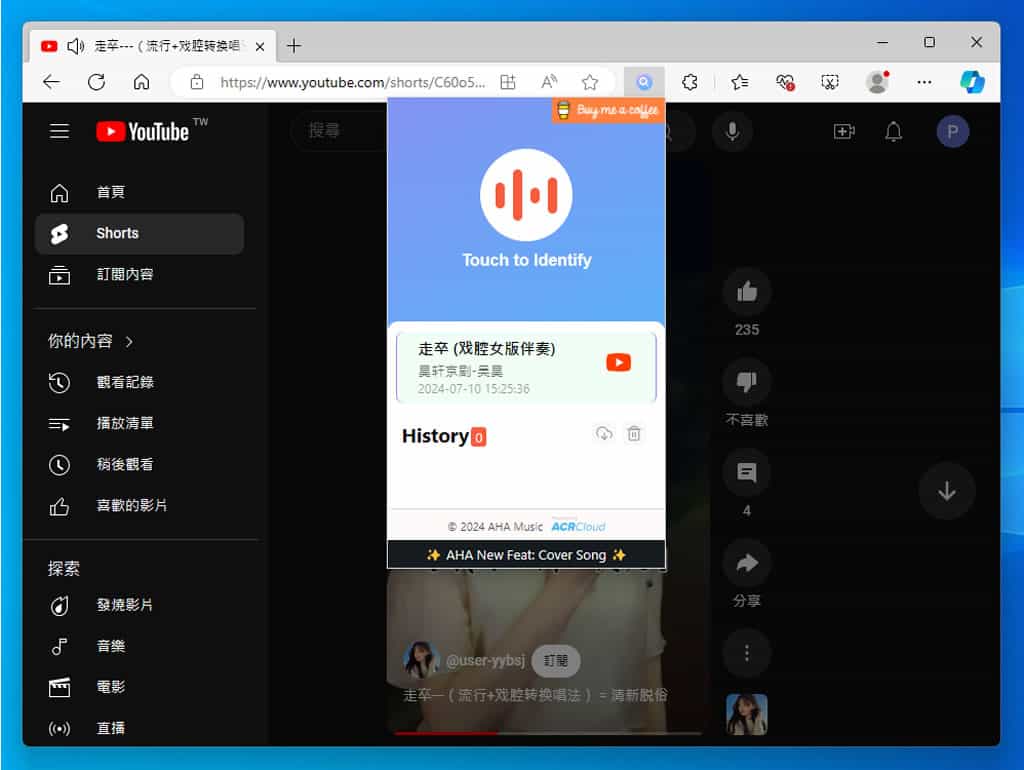Open 直播 live in the sidebar

pos(140,728)
